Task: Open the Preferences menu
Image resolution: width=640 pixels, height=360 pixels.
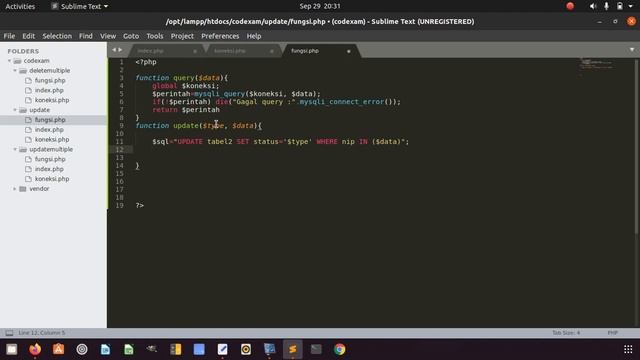Action: 220,36
